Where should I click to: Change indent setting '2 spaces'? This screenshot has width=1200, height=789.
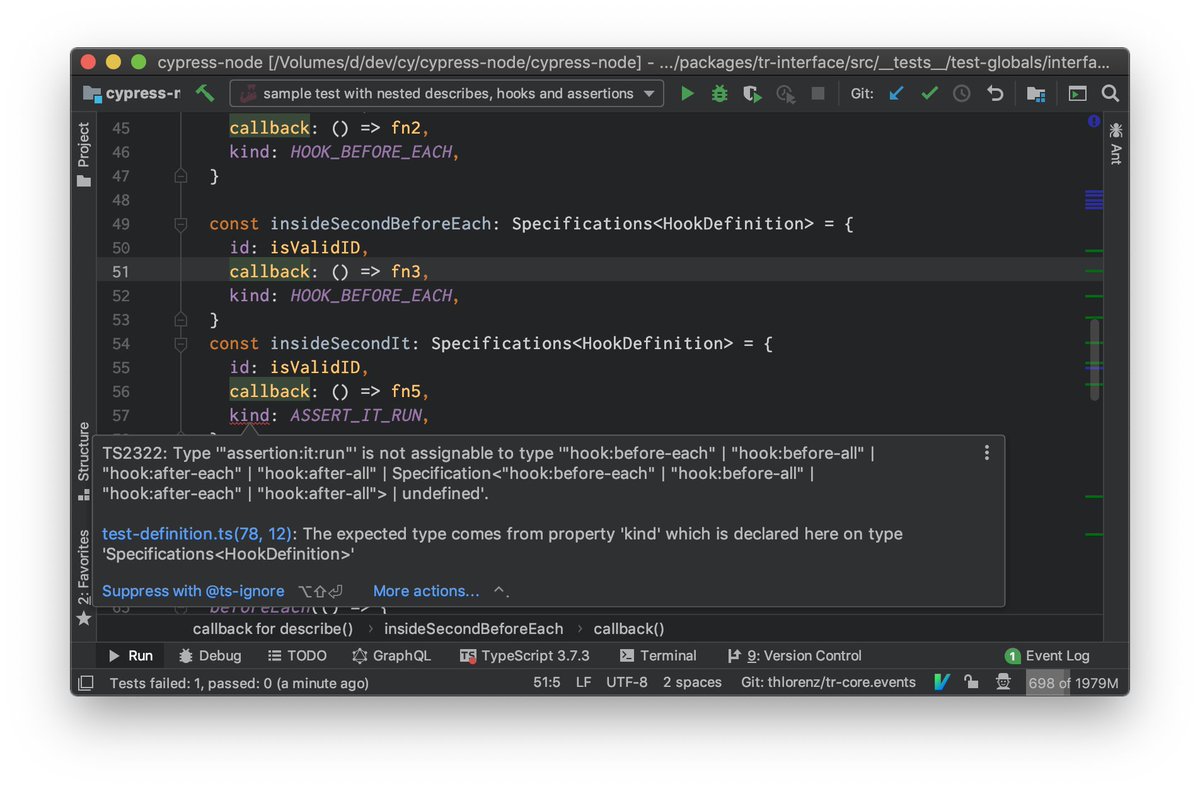click(x=692, y=683)
